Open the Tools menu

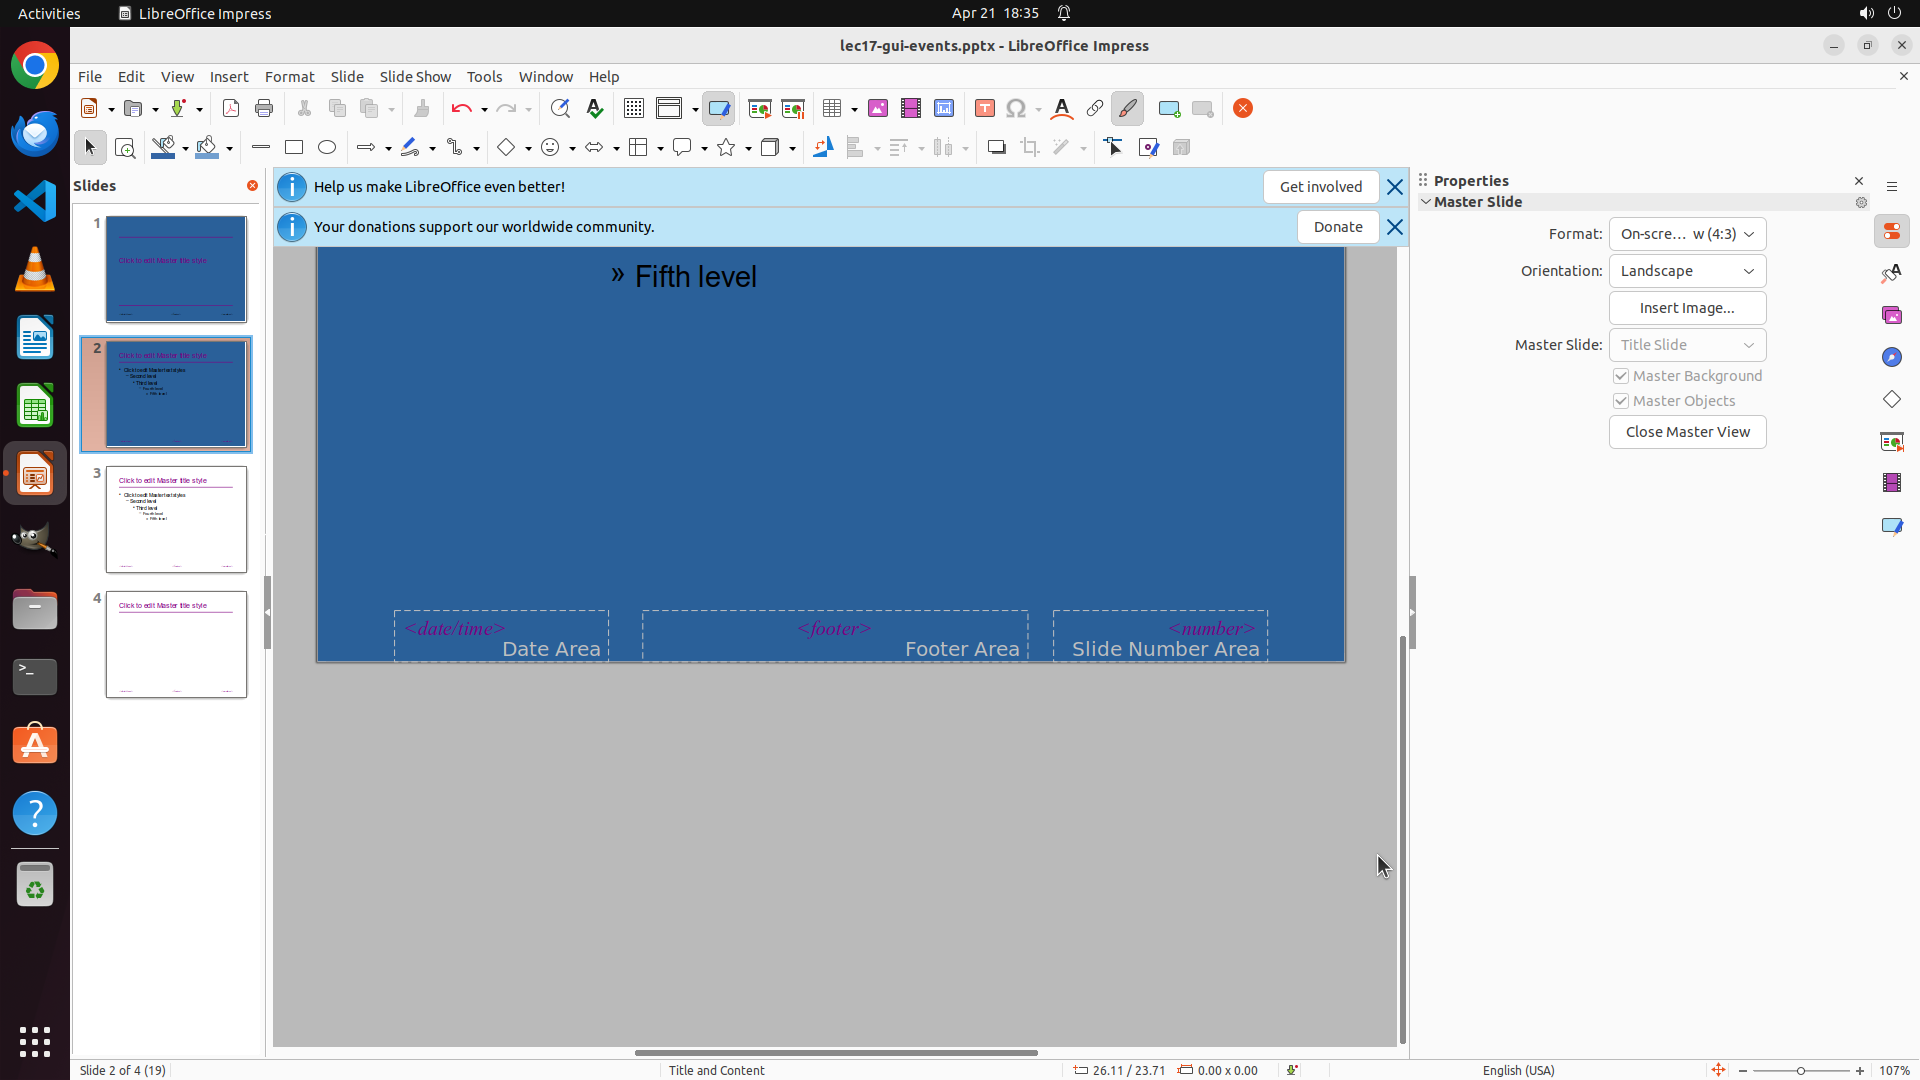[484, 76]
